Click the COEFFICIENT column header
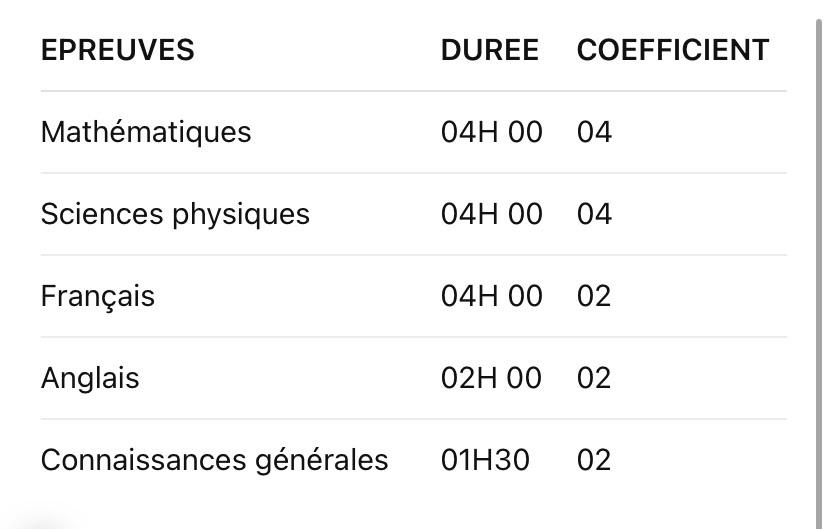Image resolution: width=828 pixels, height=529 pixels. (x=672, y=50)
